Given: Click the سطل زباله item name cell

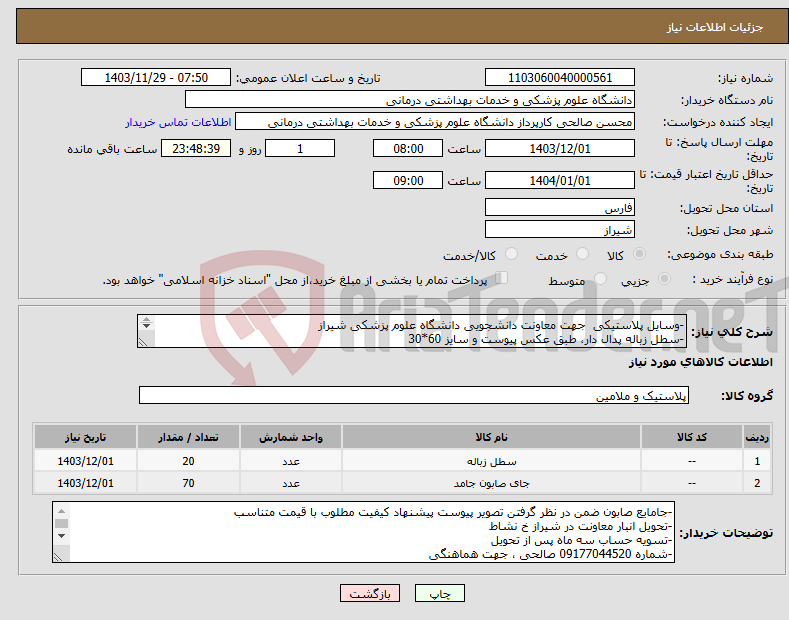Looking at the screenshot, I should [491, 461].
